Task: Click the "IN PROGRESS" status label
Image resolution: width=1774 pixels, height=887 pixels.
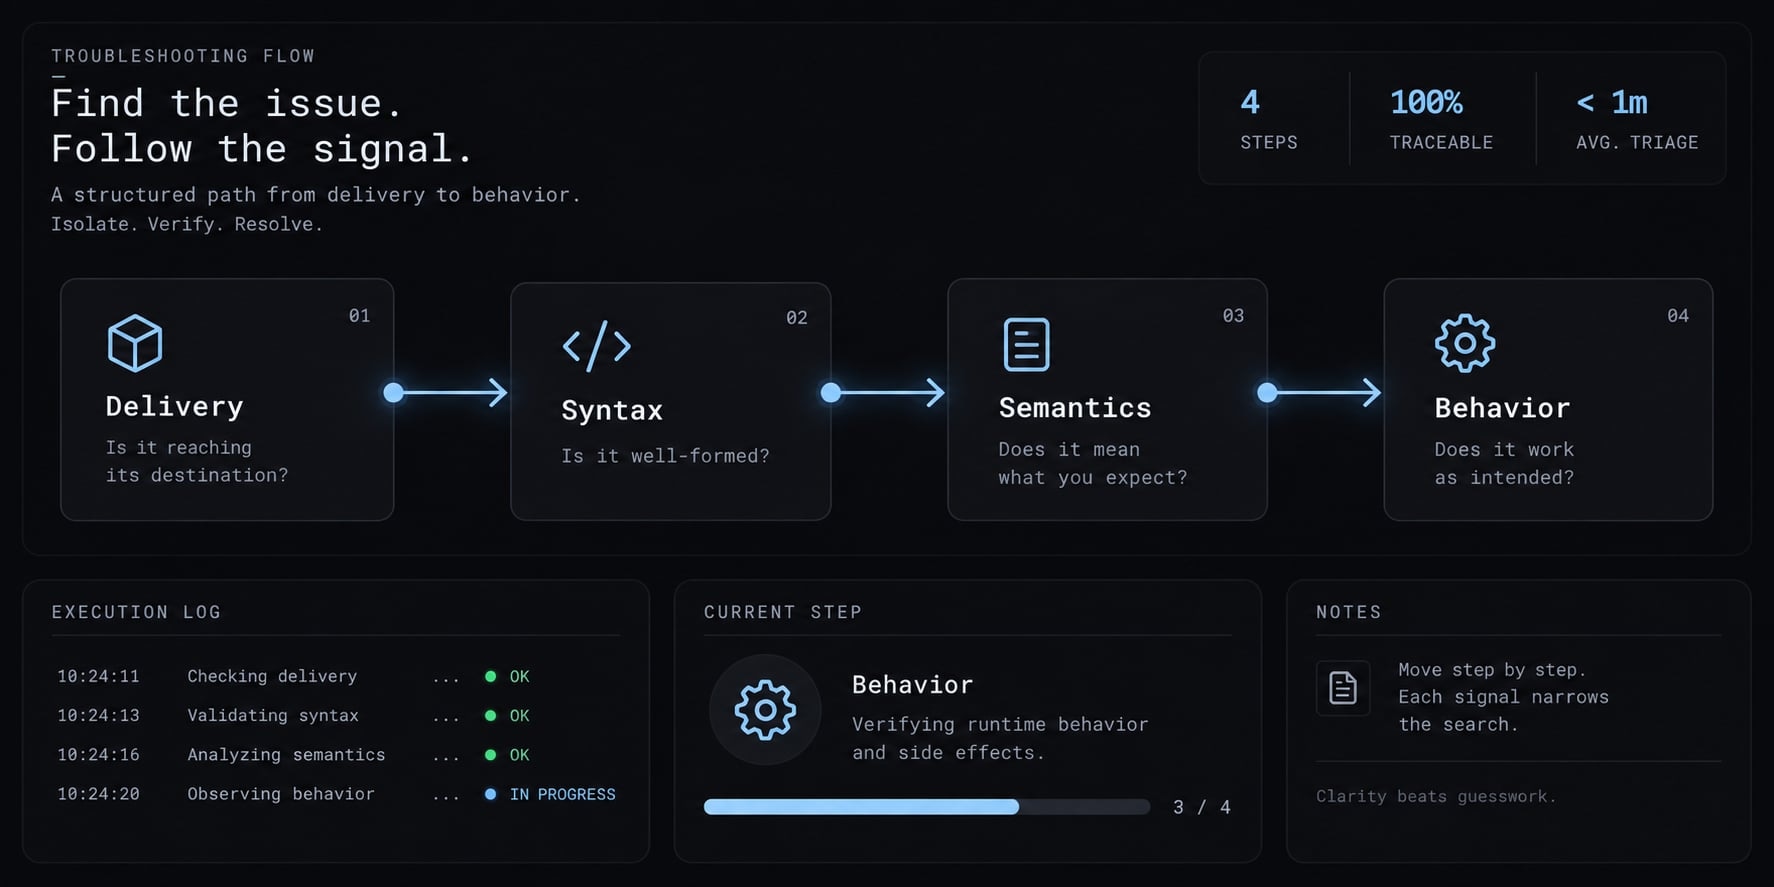Action: (563, 794)
